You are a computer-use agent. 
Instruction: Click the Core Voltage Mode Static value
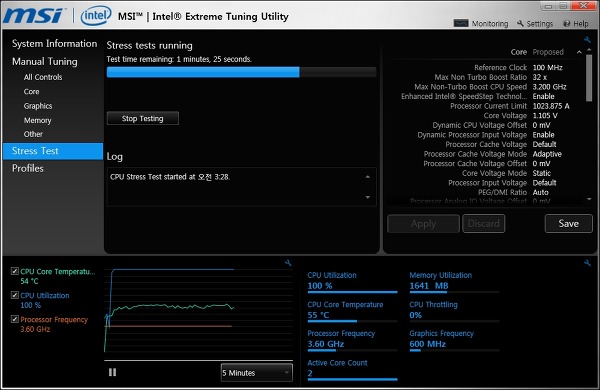542,173
